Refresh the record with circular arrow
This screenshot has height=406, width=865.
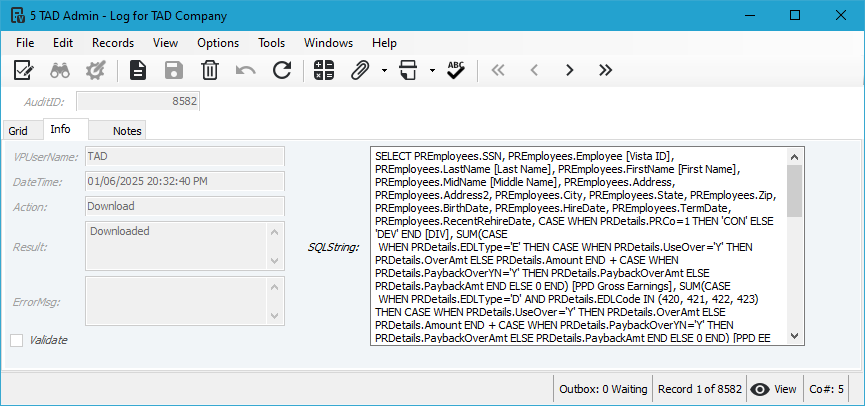point(282,70)
